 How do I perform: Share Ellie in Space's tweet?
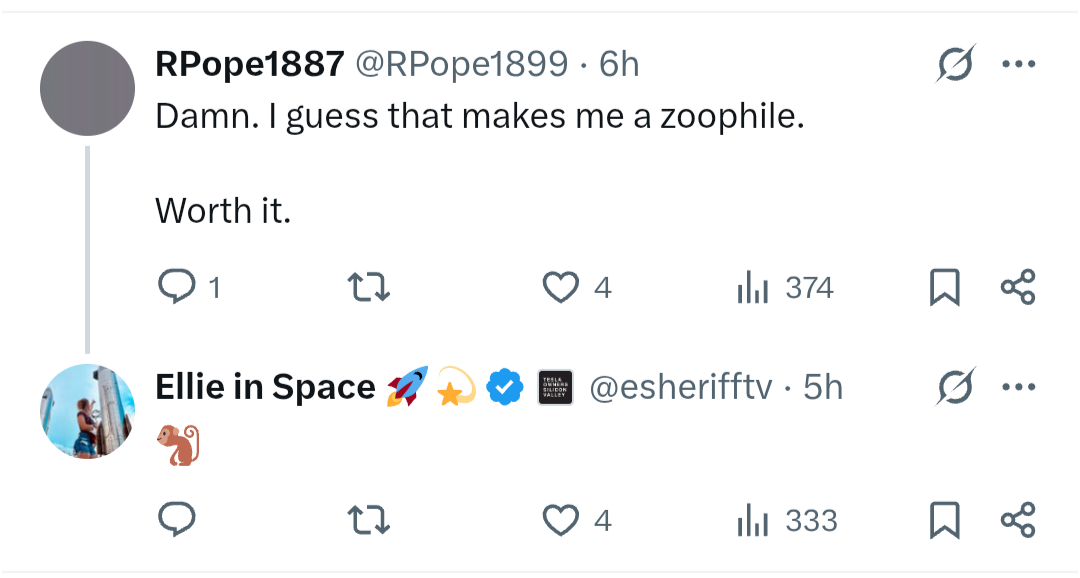[x=1018, y=519]
